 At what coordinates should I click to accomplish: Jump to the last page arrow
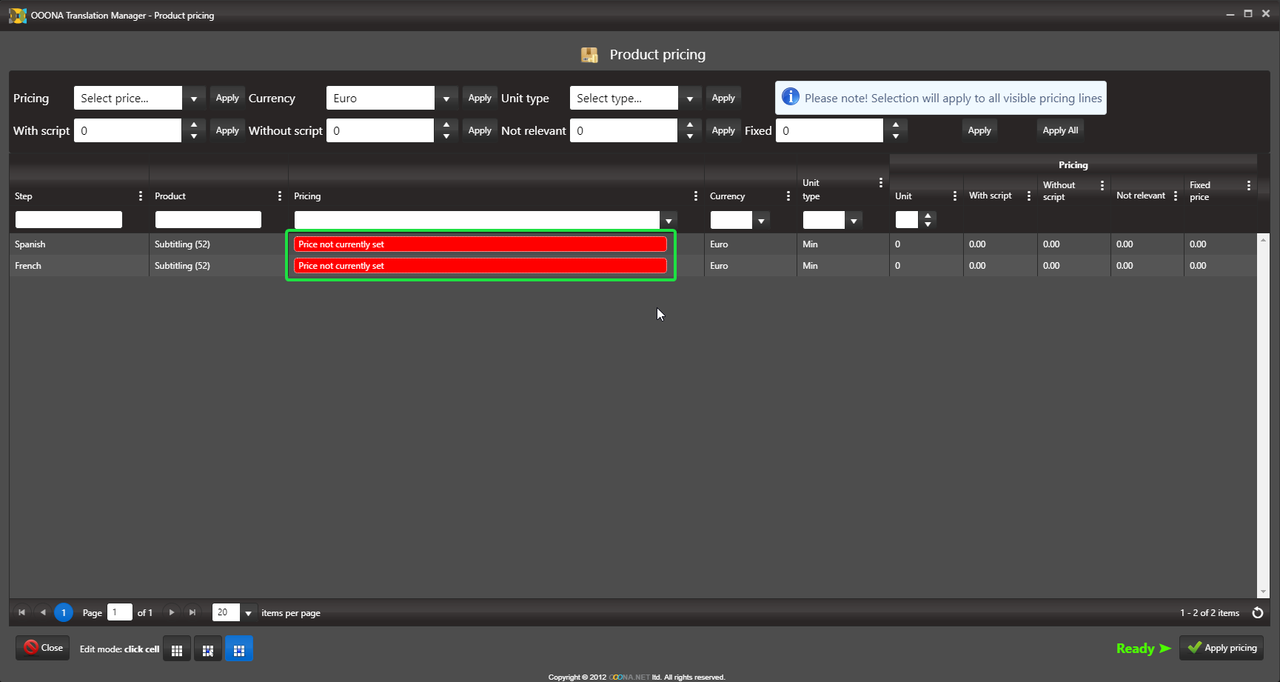[192, 612]
